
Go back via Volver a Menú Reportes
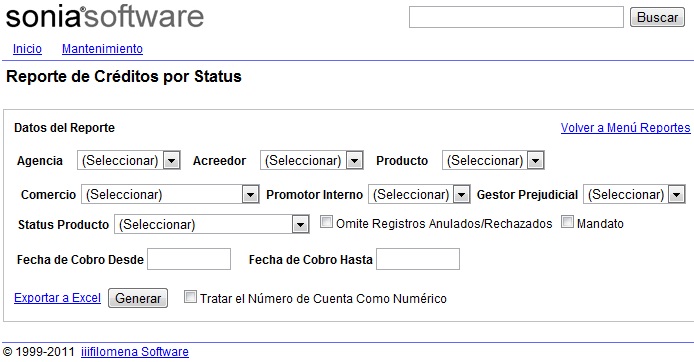625,127
